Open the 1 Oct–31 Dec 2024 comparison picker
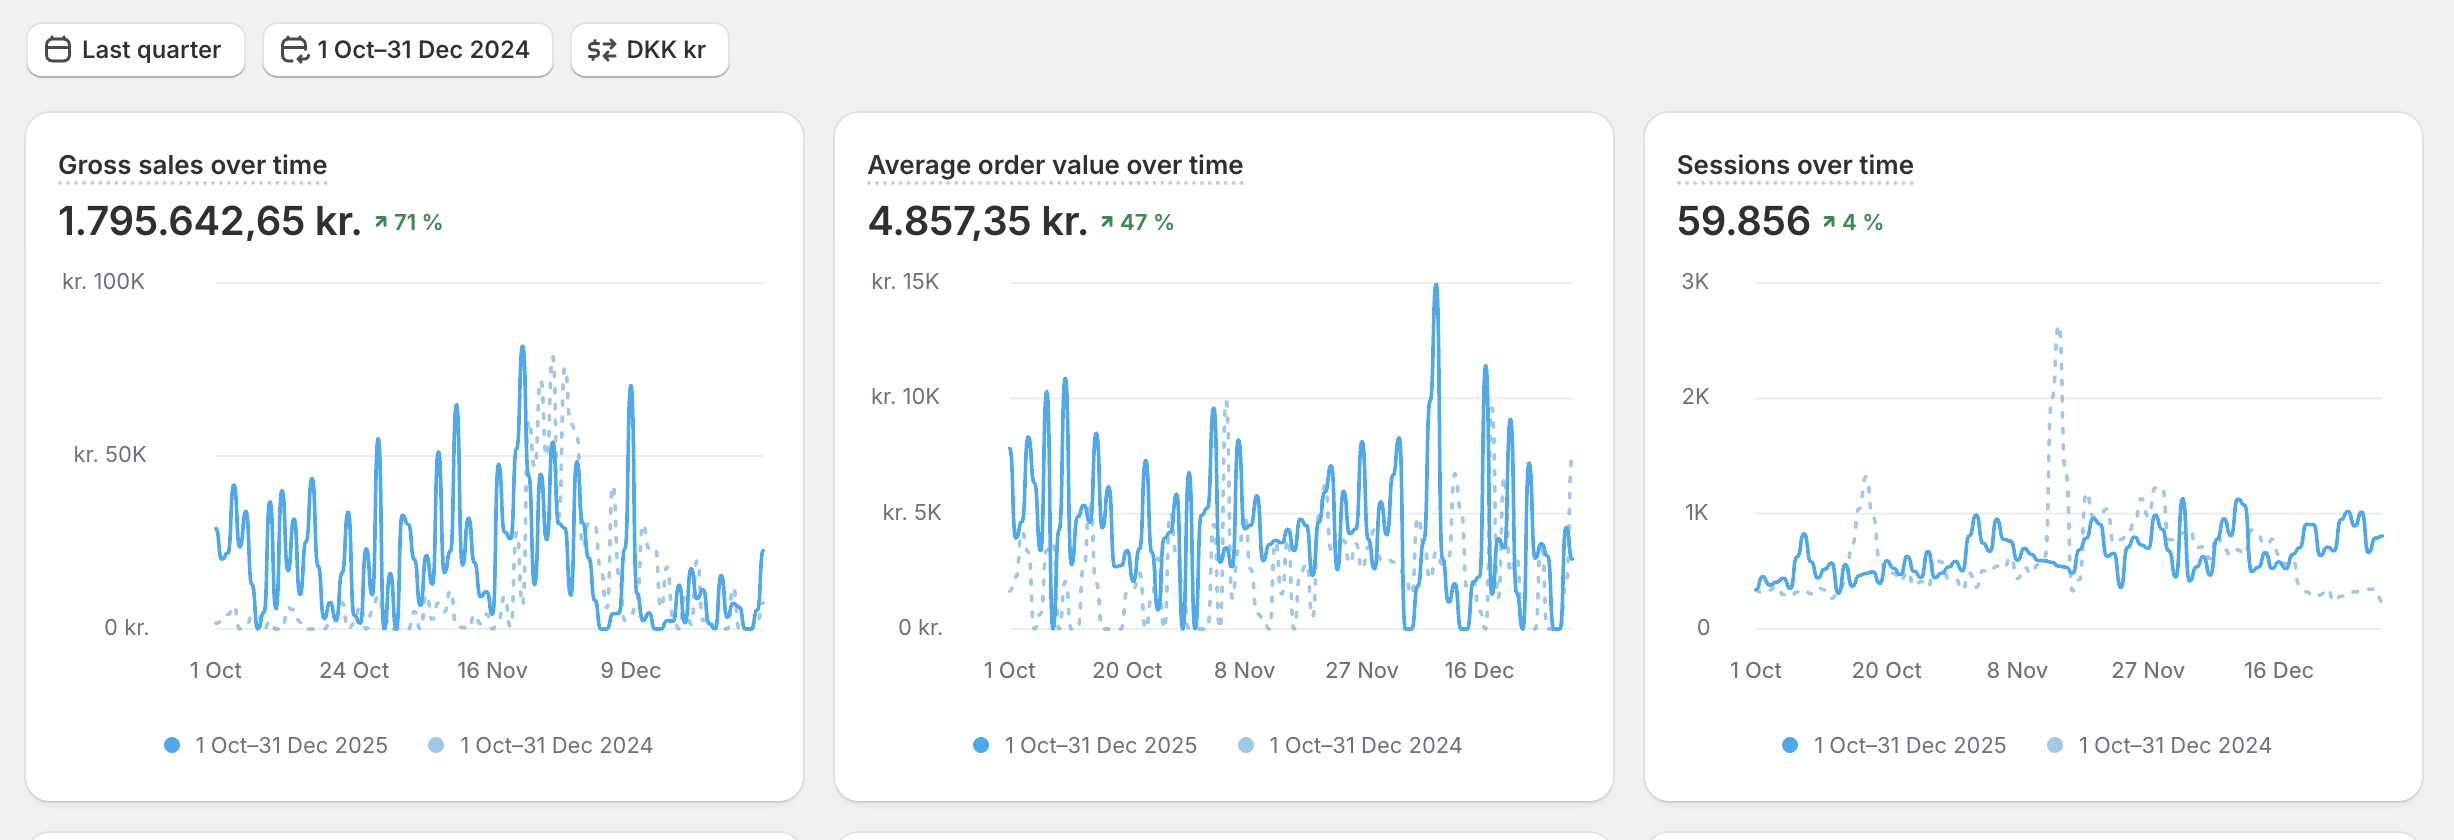 coord(408,50)
